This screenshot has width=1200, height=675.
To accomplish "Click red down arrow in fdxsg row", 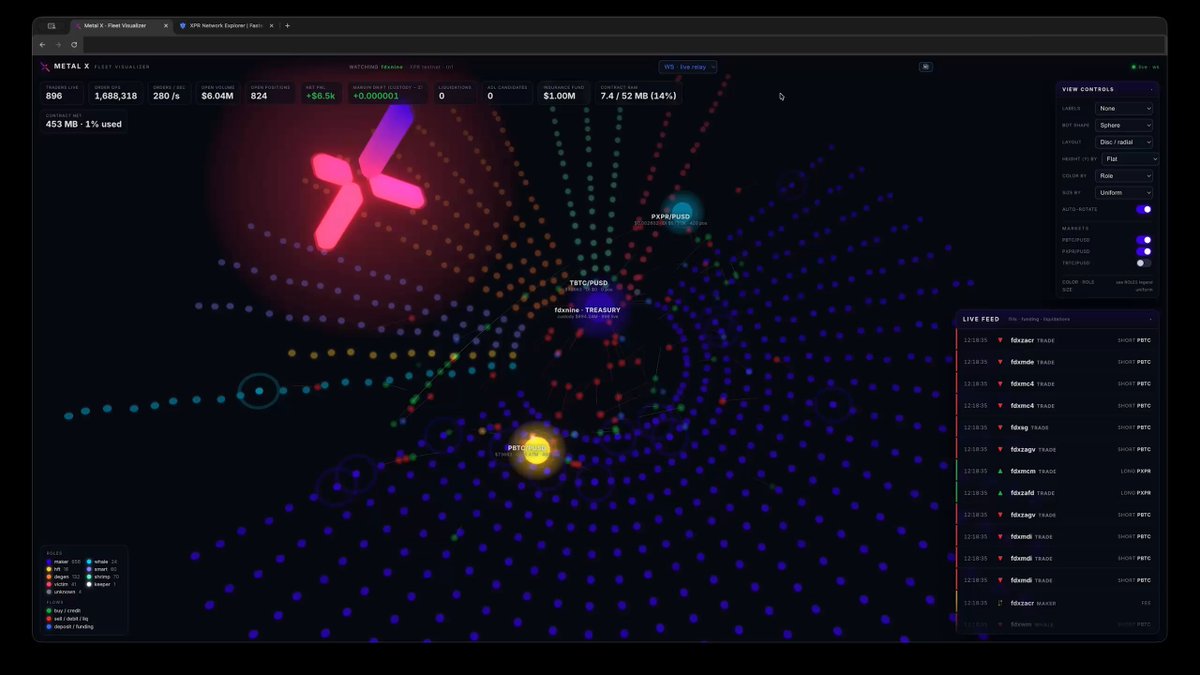I will point(999,428).
